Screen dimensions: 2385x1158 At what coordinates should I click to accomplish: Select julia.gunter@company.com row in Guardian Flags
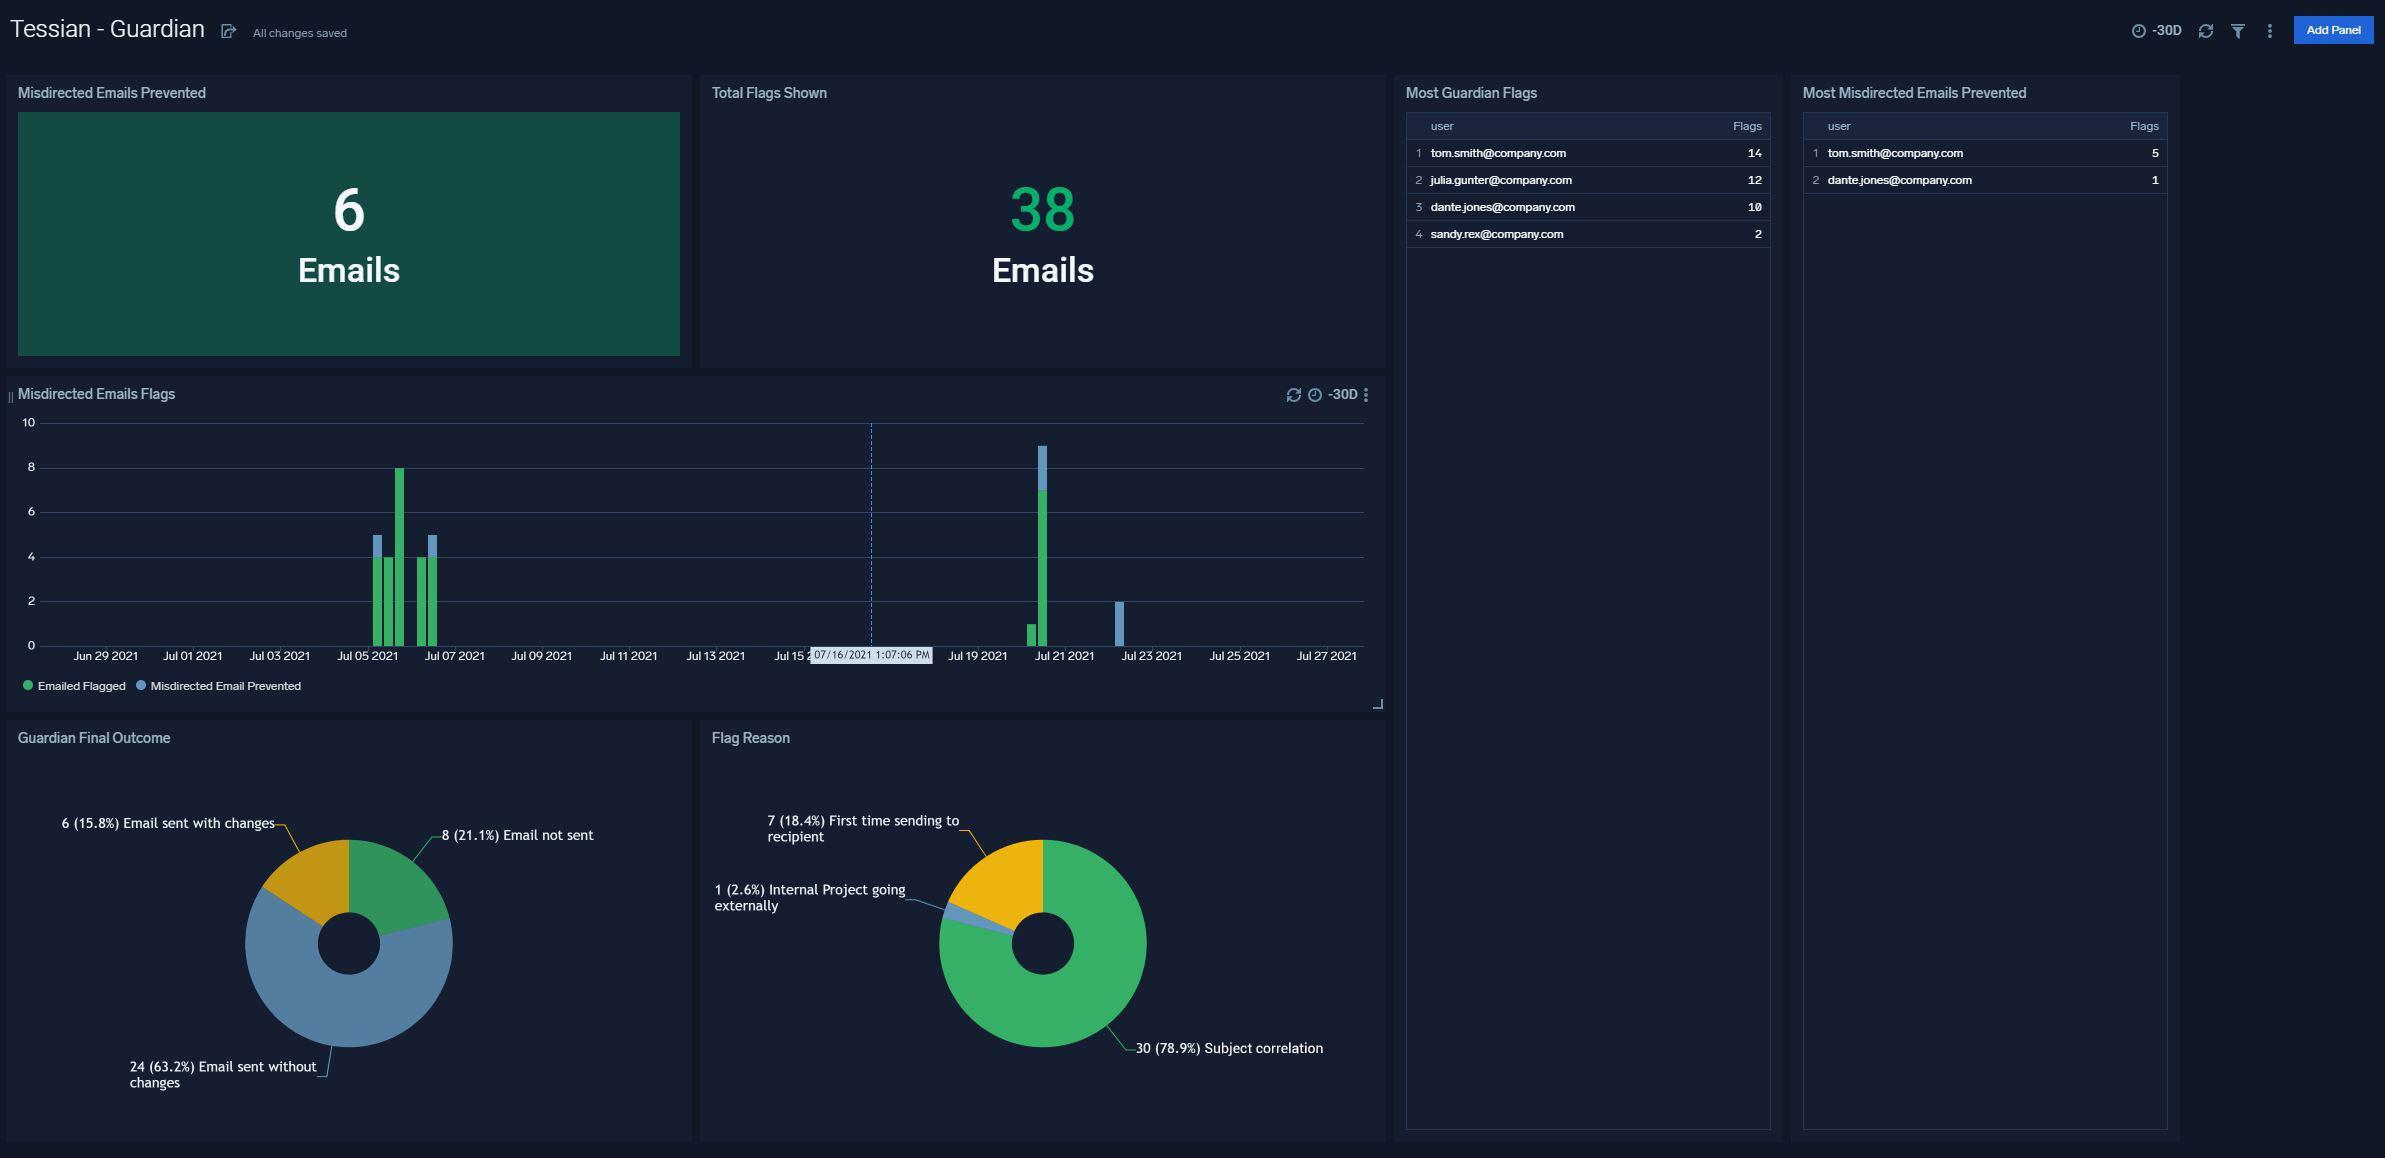1500,180
